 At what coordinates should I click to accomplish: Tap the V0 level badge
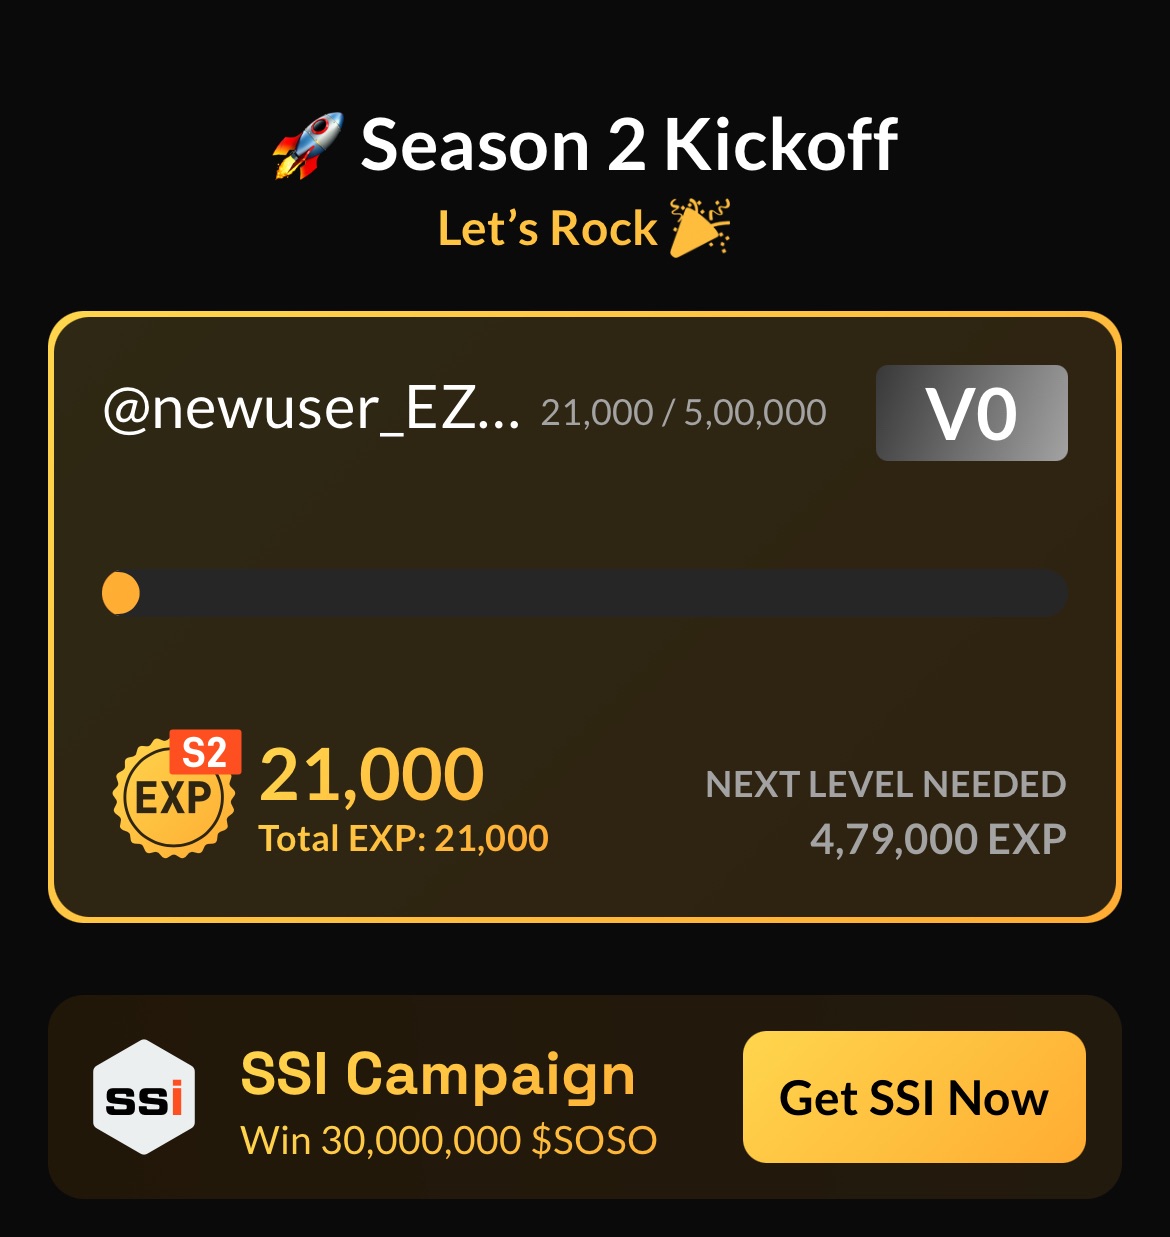(972, 413)
